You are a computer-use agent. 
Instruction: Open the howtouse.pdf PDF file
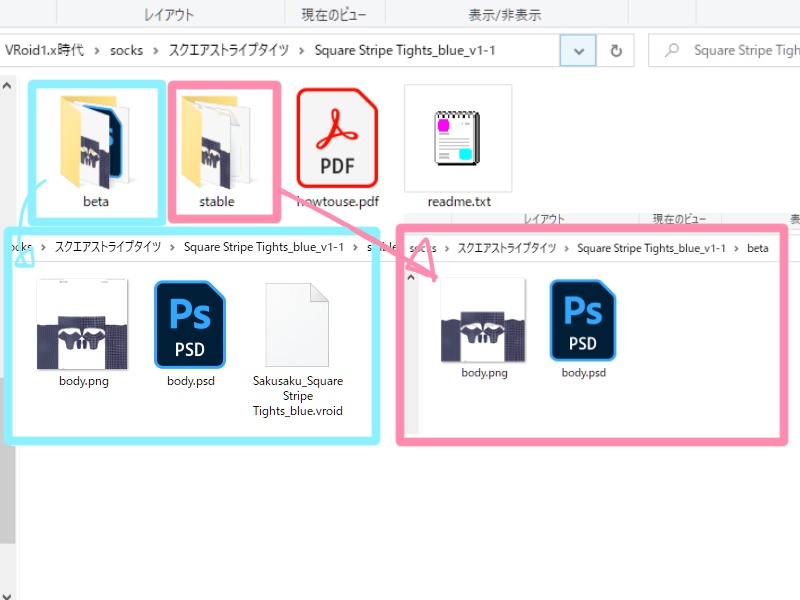coord(337,140)
